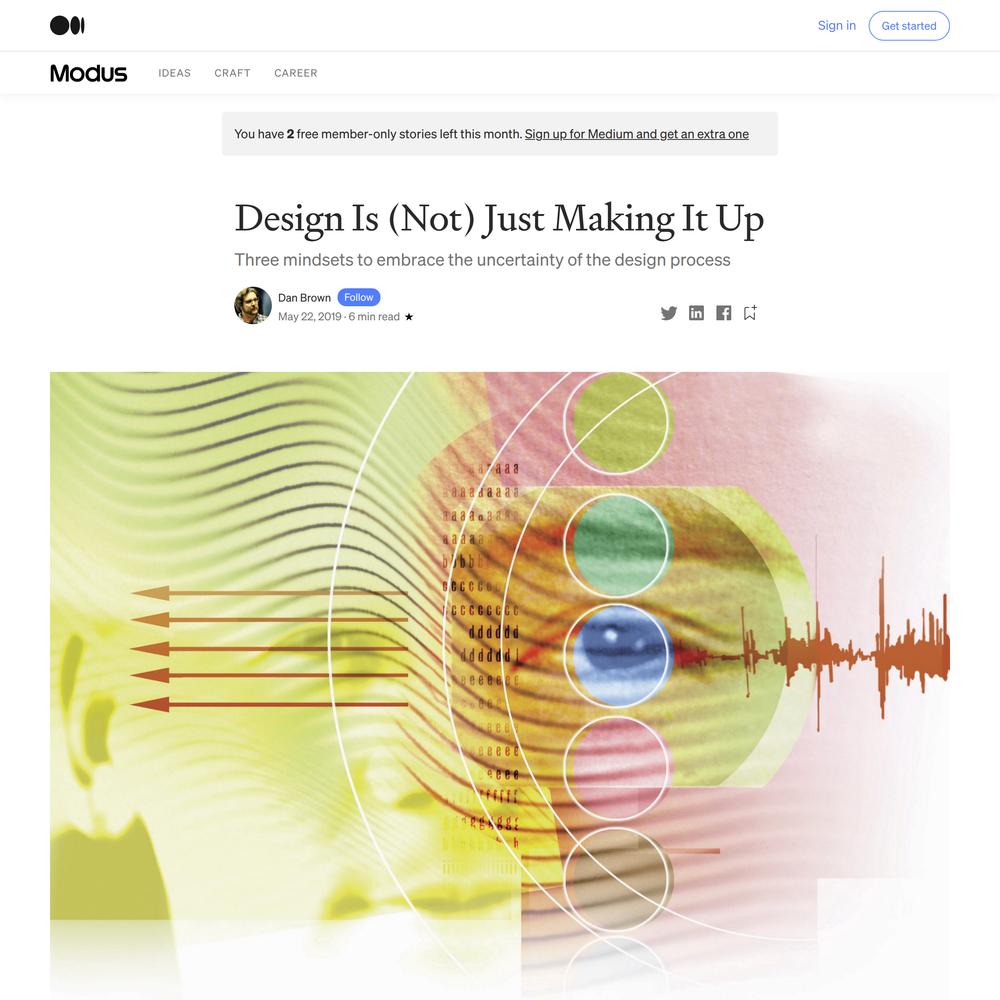Bookmark this story with the save icon
The width and height of the screenshot is (1000, 1000).
point(750,312)
